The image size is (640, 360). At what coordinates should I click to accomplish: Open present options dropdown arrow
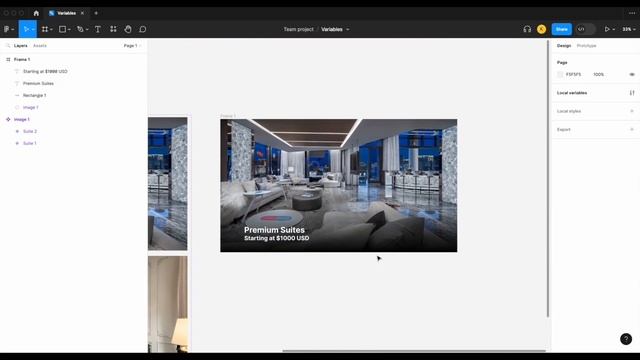613,29
